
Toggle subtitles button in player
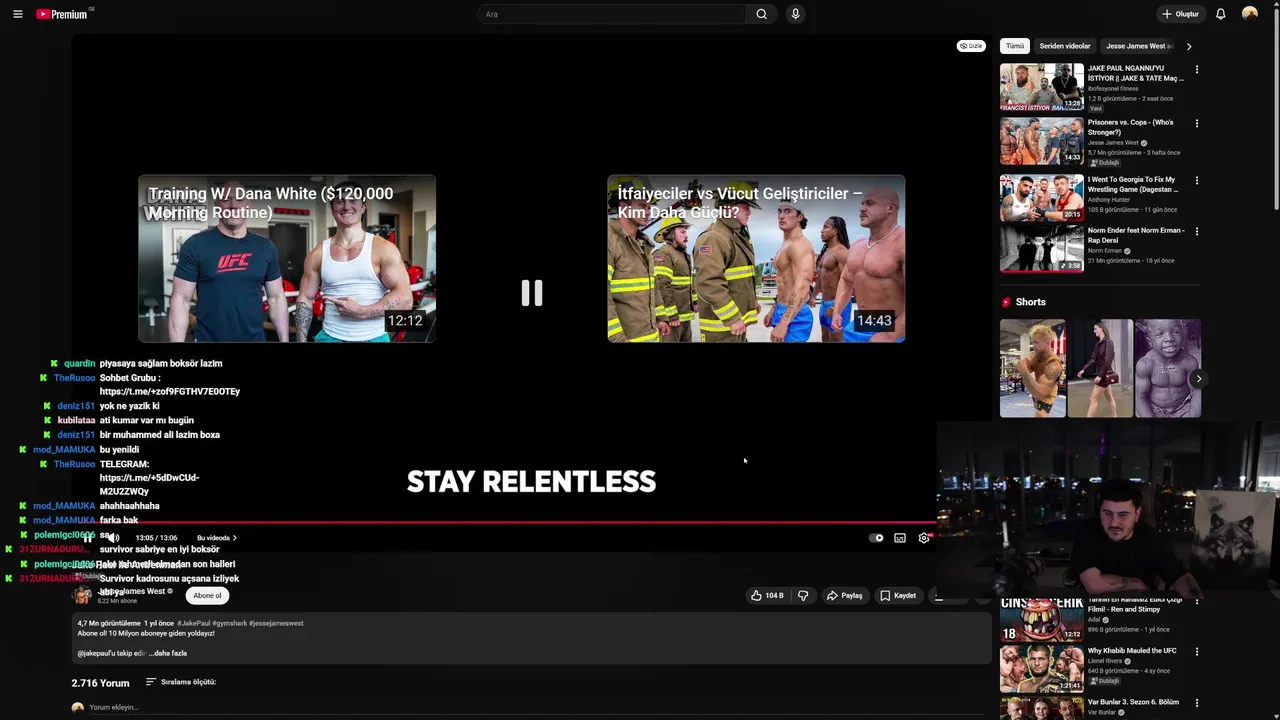[x=900, y=538]
